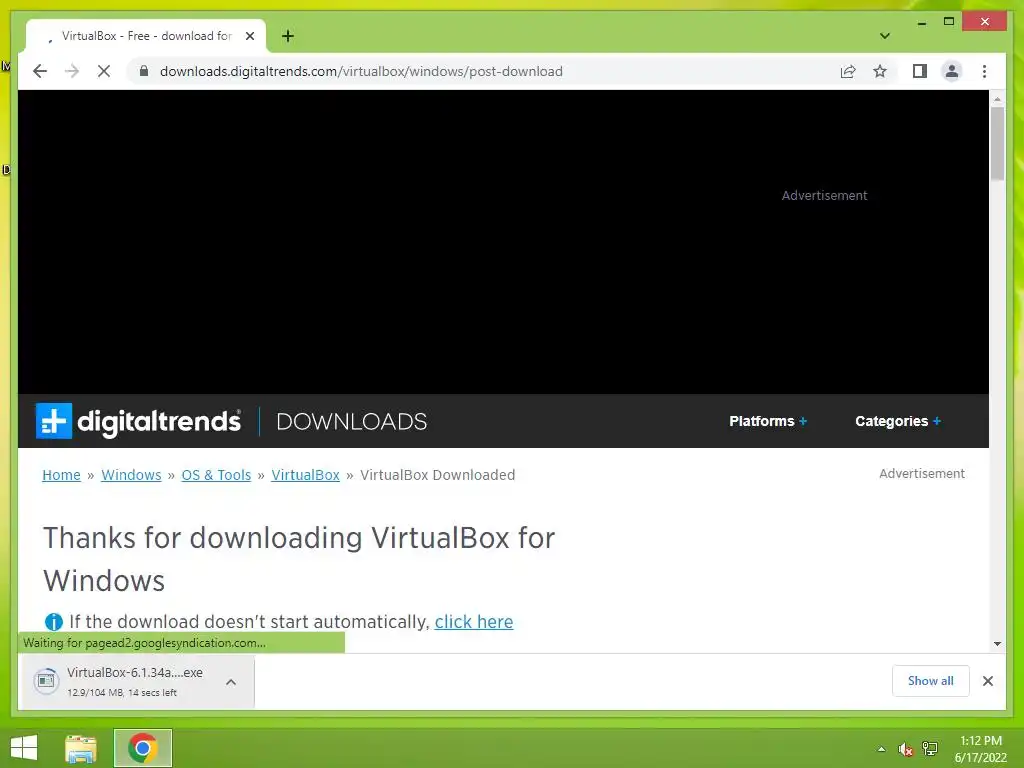Viewport: 1024px width, 768px height.
Task: Open VirtualBox breadcrumb link
Action: pyautogui.click(x=306, y=475)
